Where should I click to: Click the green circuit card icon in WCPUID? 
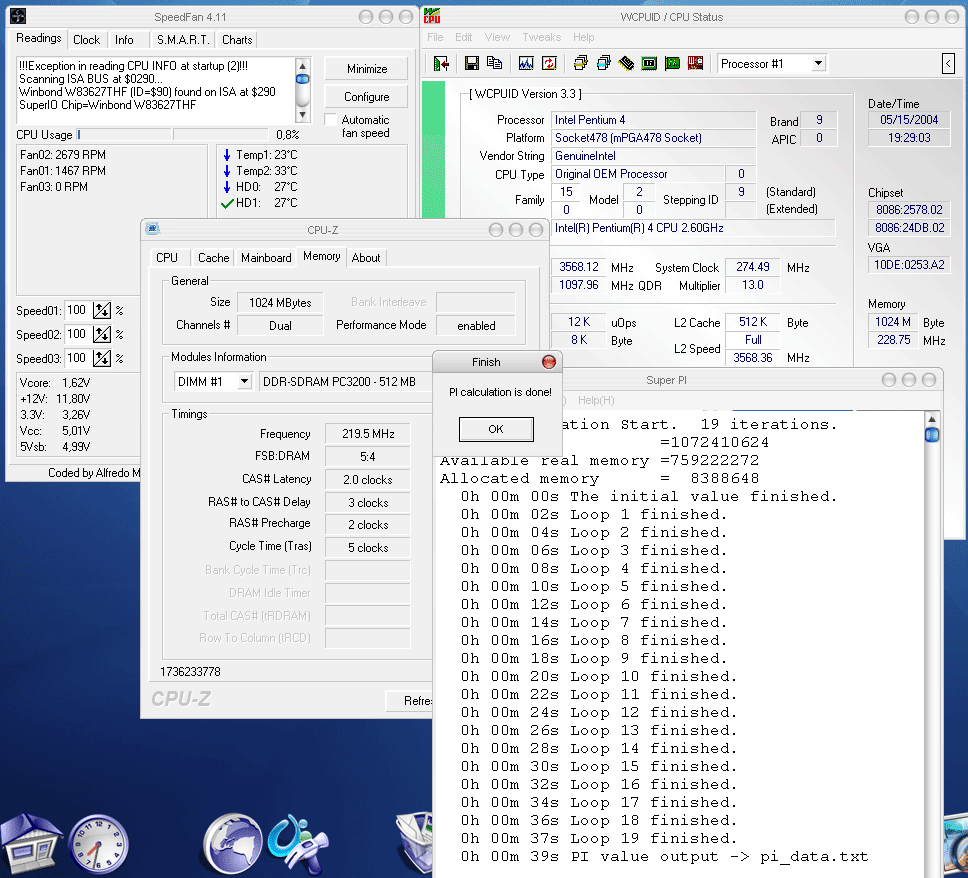click(x=672, y=63)
